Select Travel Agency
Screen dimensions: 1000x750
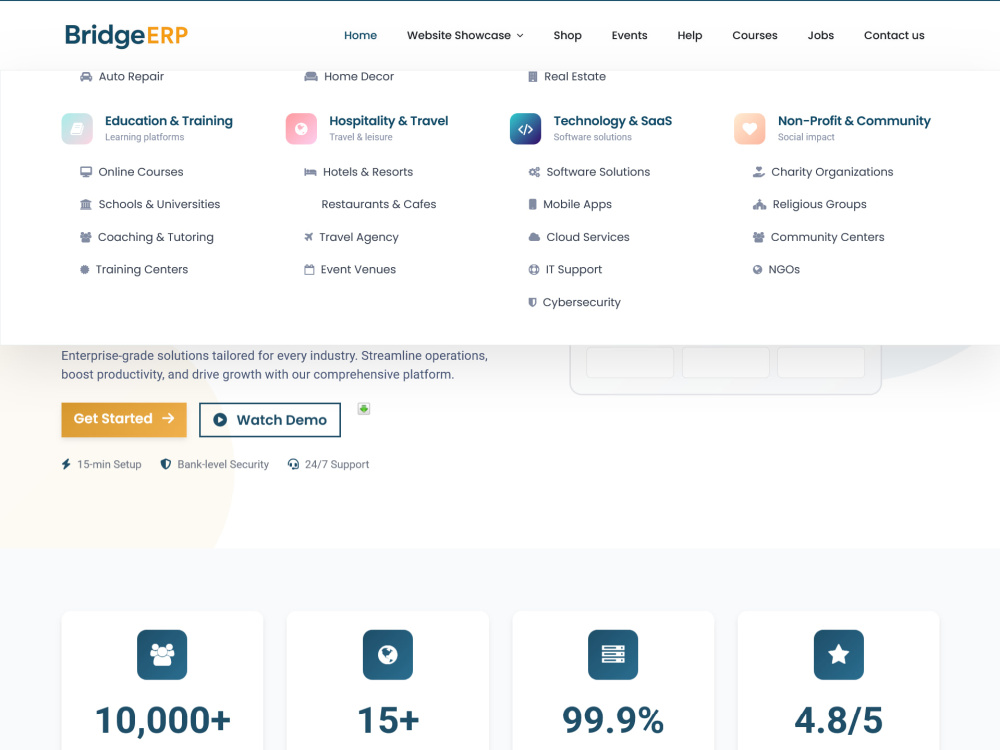click(358, 237)
